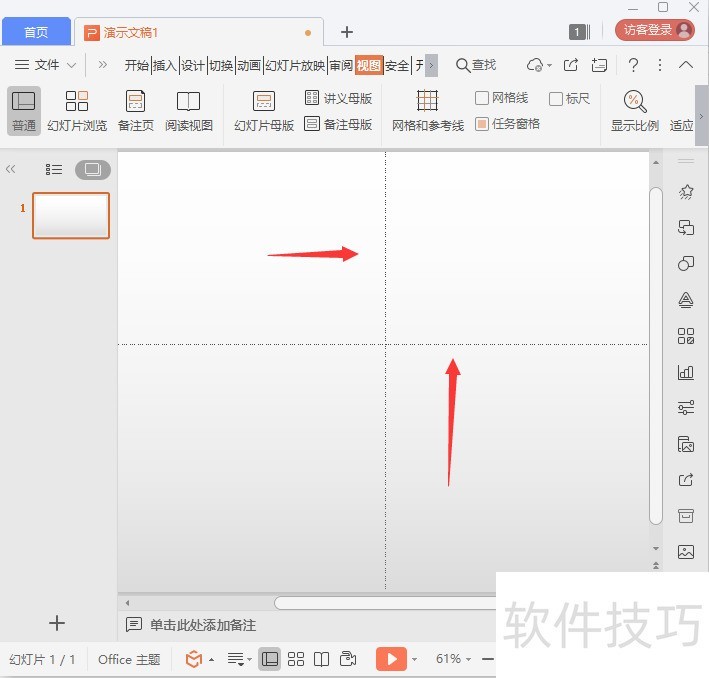
Task: Open the picture icon at sidebar bottom
Action: pos(685,552)
